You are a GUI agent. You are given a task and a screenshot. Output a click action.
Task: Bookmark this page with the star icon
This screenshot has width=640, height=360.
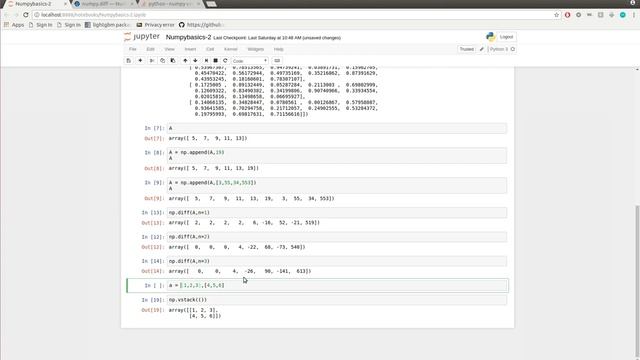(x=556, y=15)
